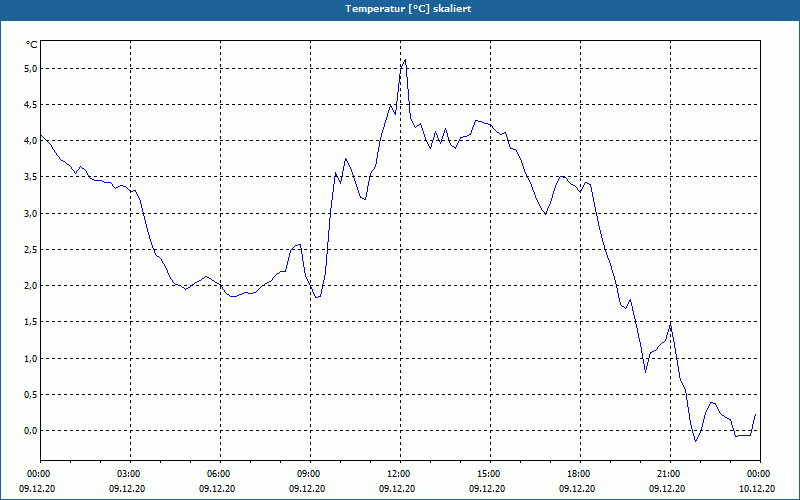The image size is (800, 500).
Task: Click the 5,0 y-axis label
Action: coord(32,68)
